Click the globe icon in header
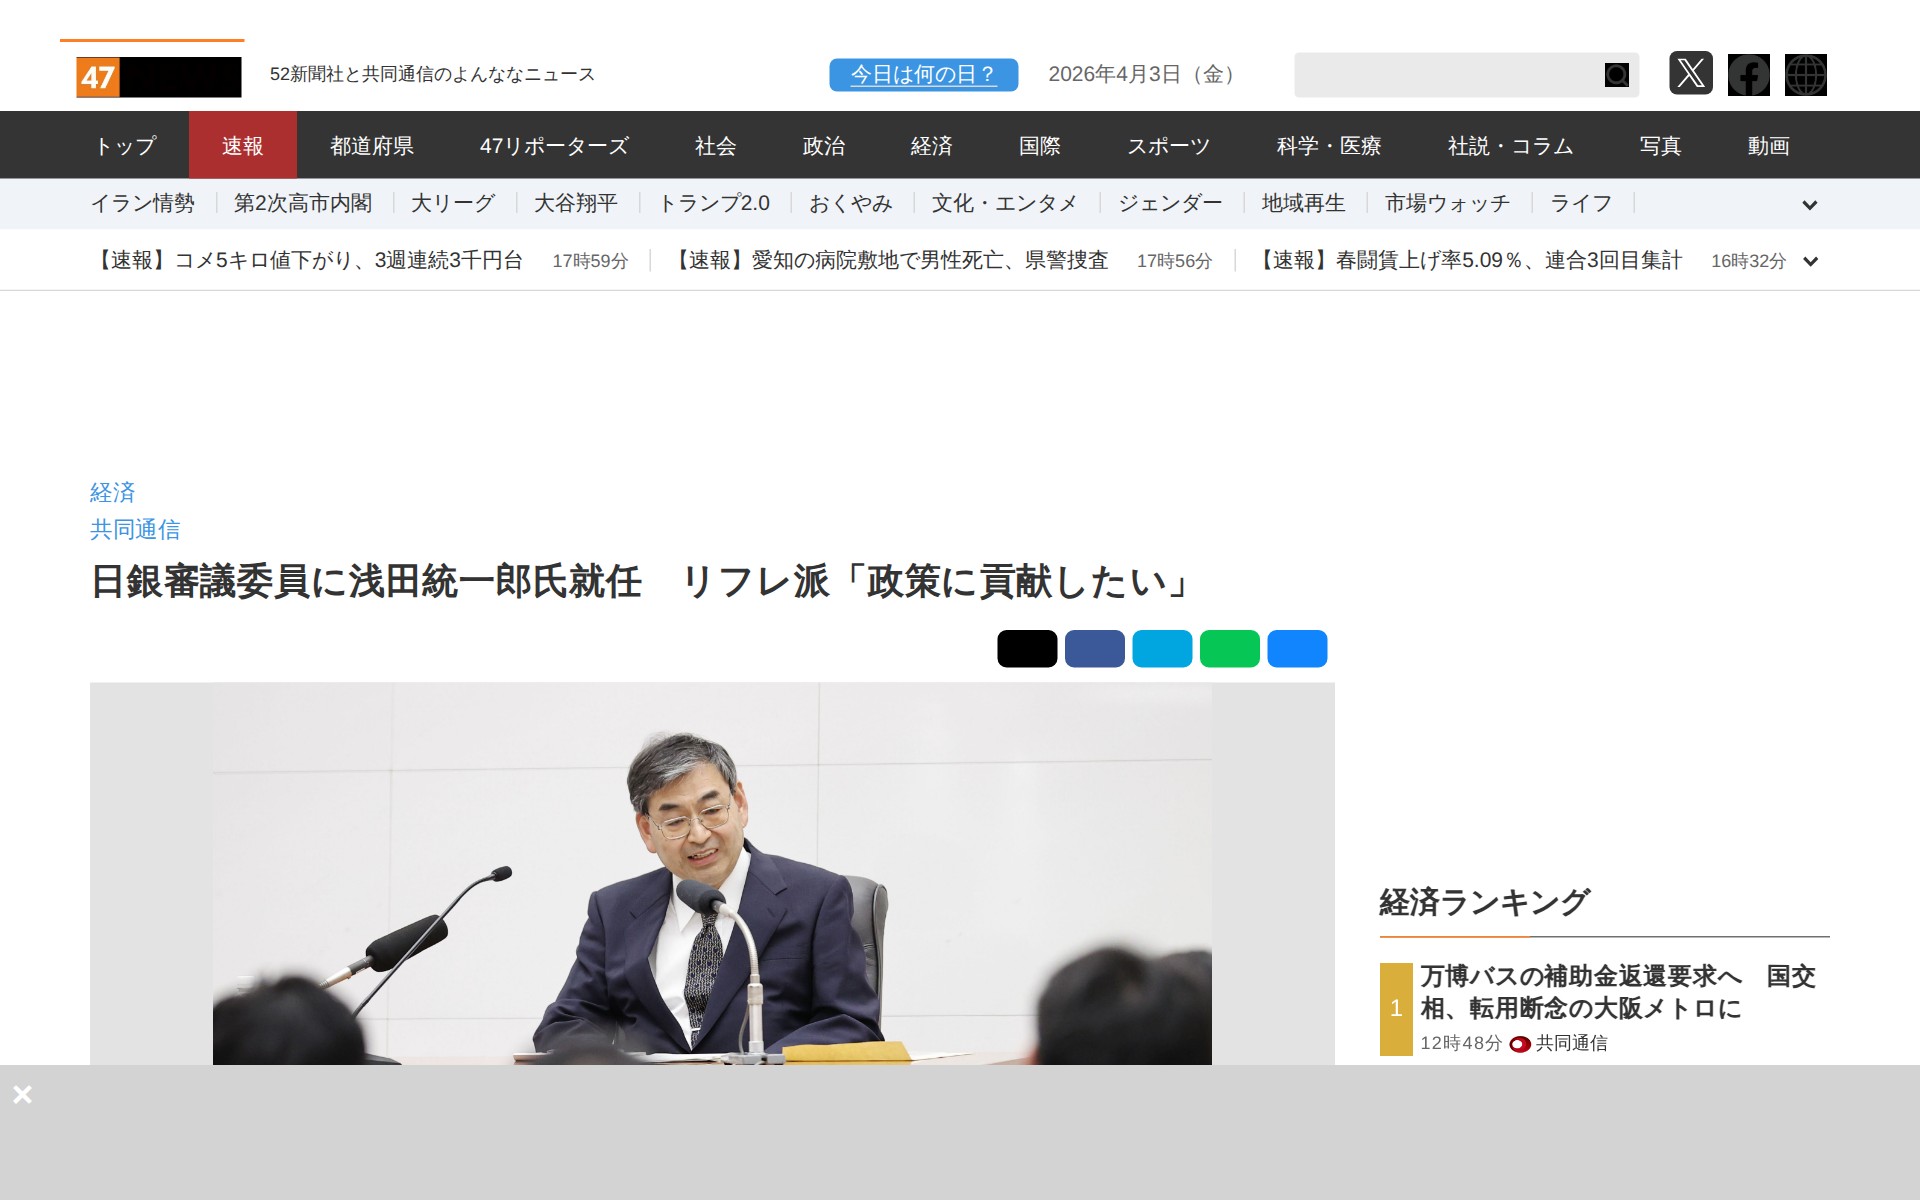This screenshot has width=1920, height=1200. coord(1805,75)
